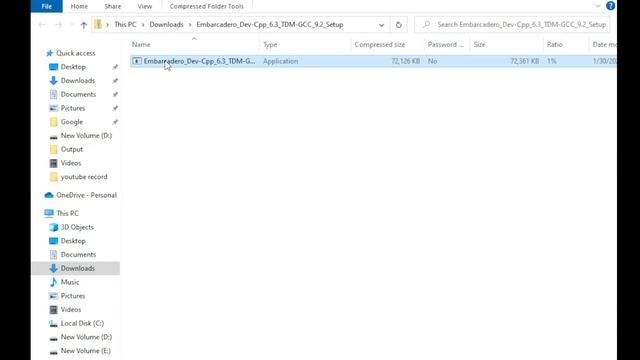
Task: Click the Quick access star icon
Action: [x=49, y=53]
